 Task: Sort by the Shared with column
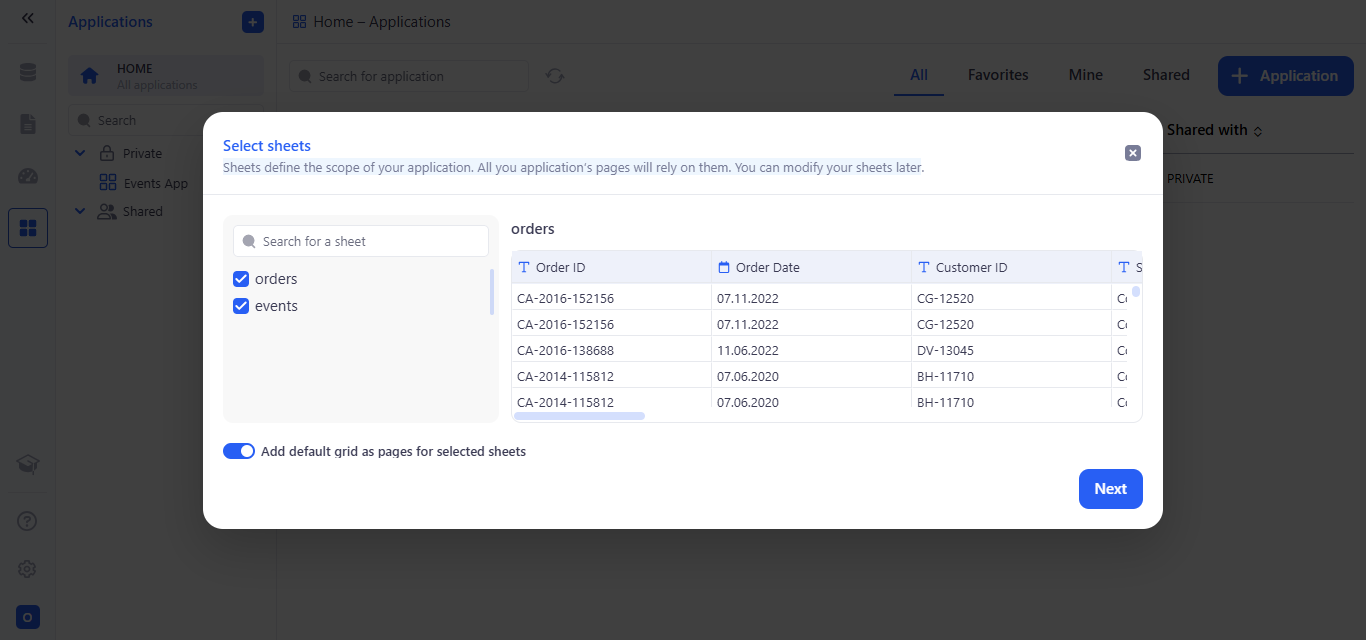[x=1214, y=130]
